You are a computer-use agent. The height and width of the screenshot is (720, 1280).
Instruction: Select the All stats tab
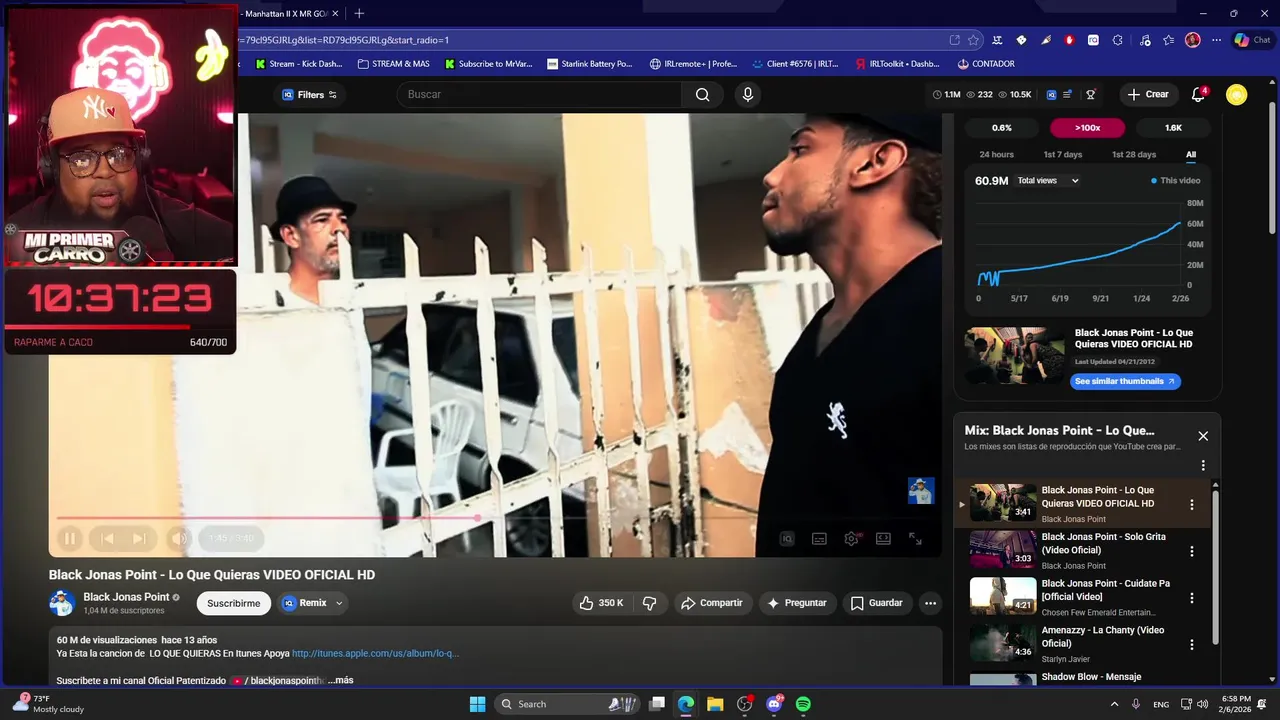(1191, 155)
